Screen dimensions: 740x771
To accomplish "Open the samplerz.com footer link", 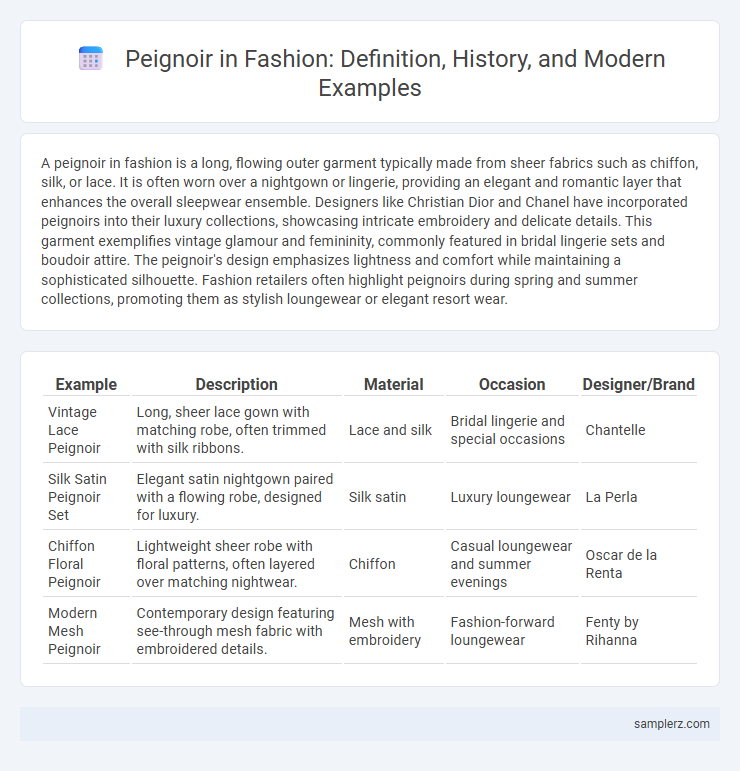I will [x=671, y=724].
